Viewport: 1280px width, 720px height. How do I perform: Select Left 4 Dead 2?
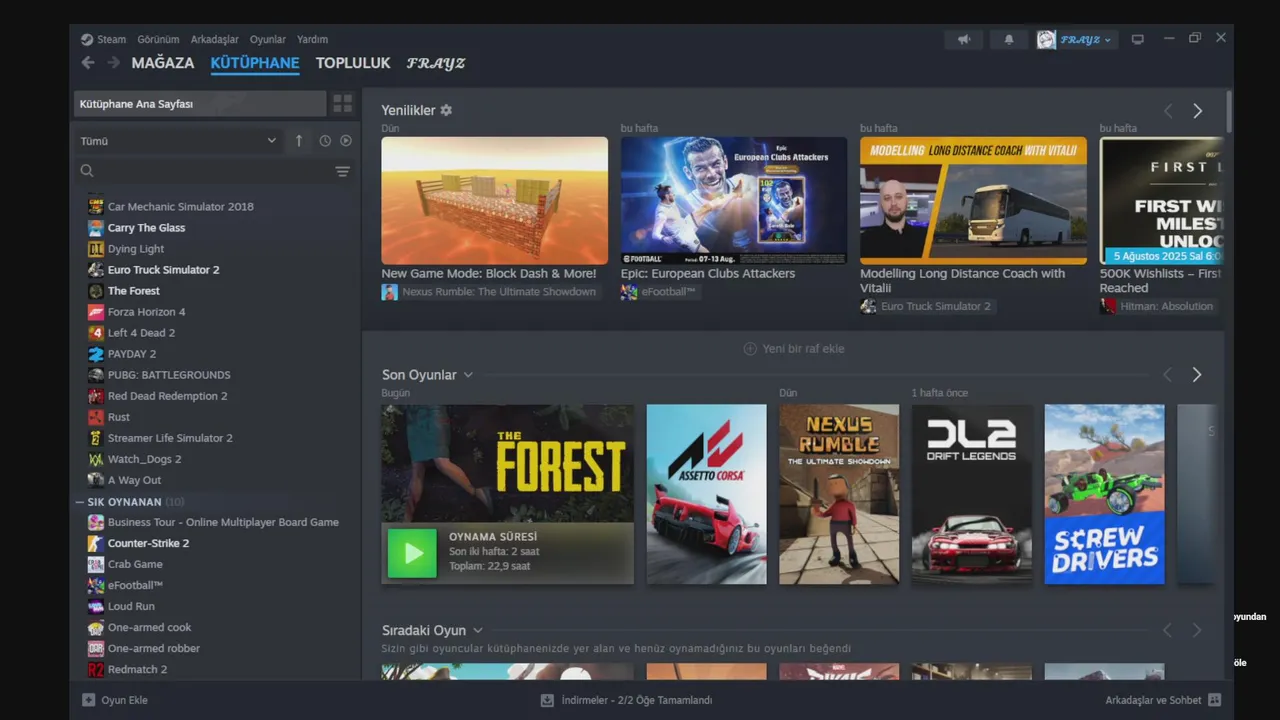tap(141, 333)
